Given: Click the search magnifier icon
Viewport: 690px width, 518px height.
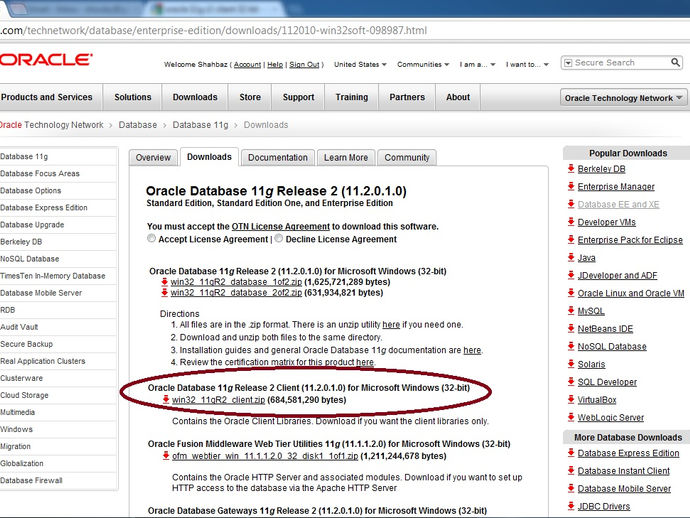Looking at the screenshot, I should tap(675, 62).
